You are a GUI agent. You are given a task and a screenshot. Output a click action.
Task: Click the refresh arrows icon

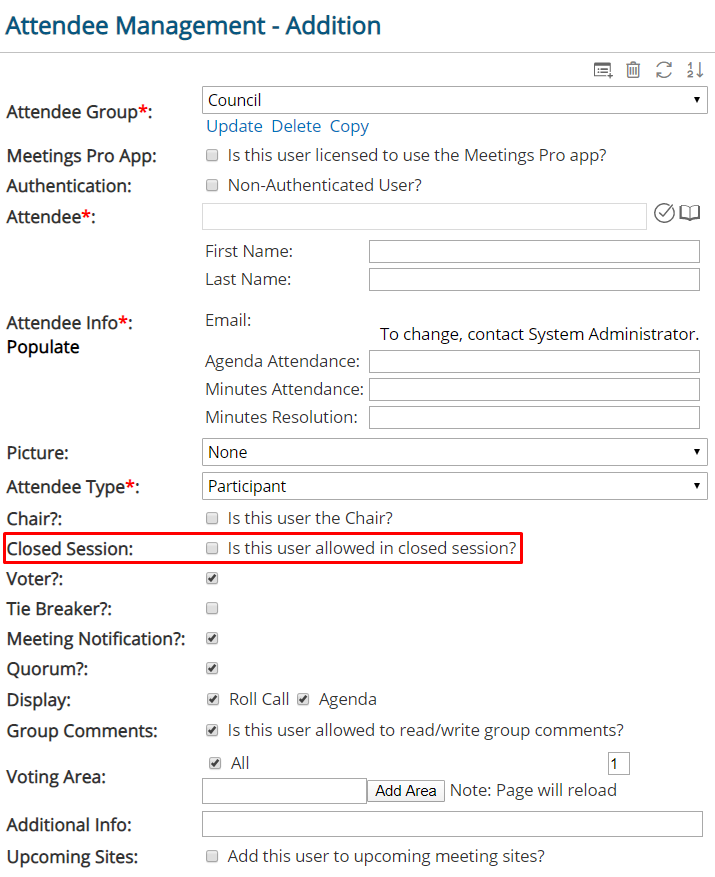pyautogui.click(x=664, y=70)
